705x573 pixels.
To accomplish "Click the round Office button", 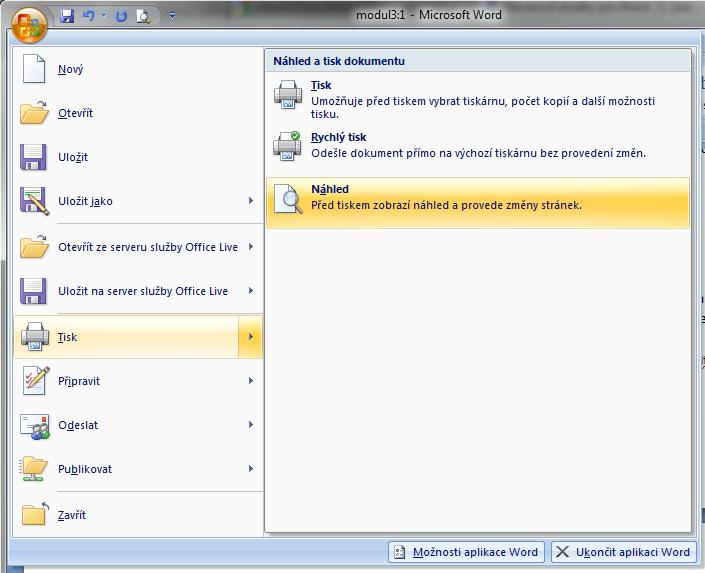I will pos(29,24).
